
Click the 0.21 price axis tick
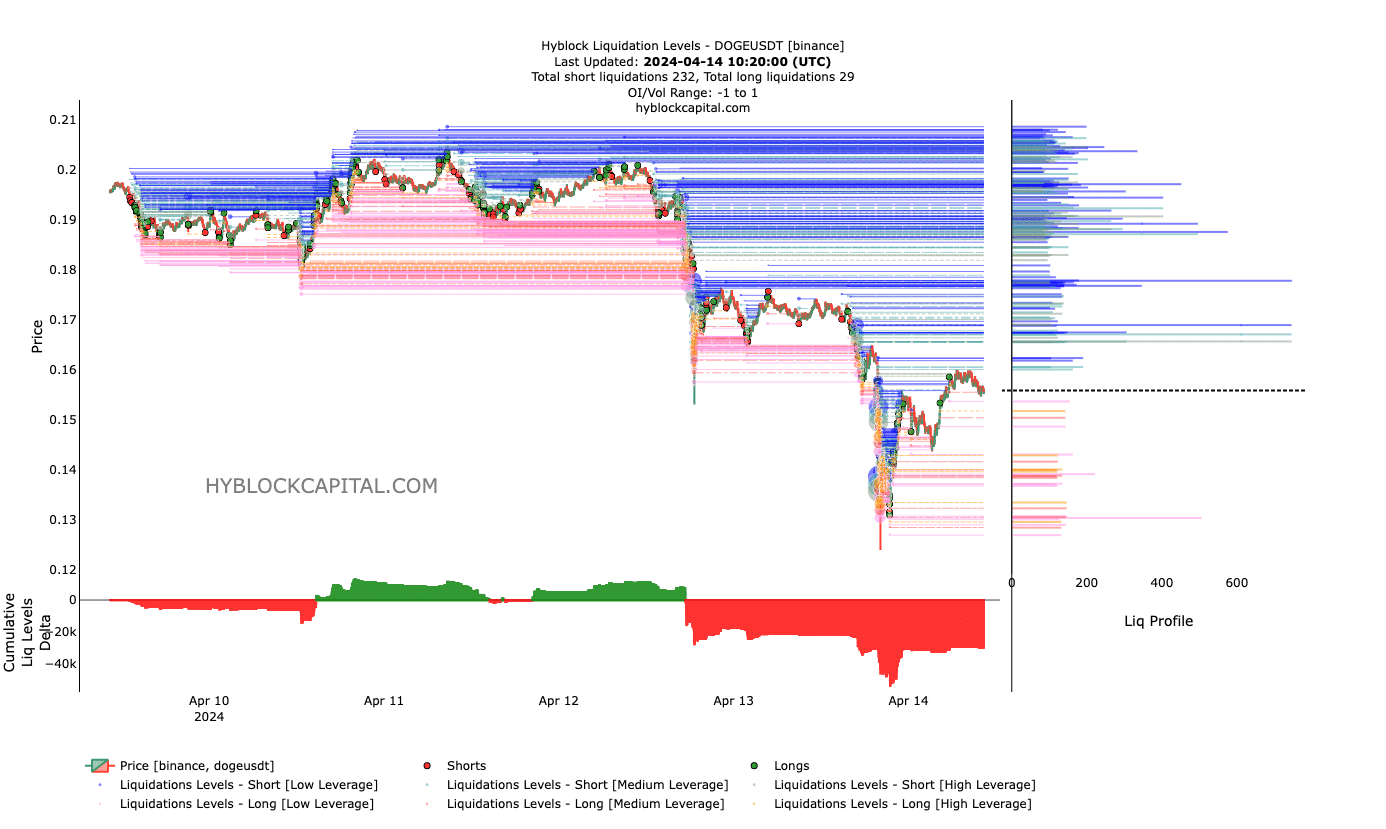[x=63, y=120]
